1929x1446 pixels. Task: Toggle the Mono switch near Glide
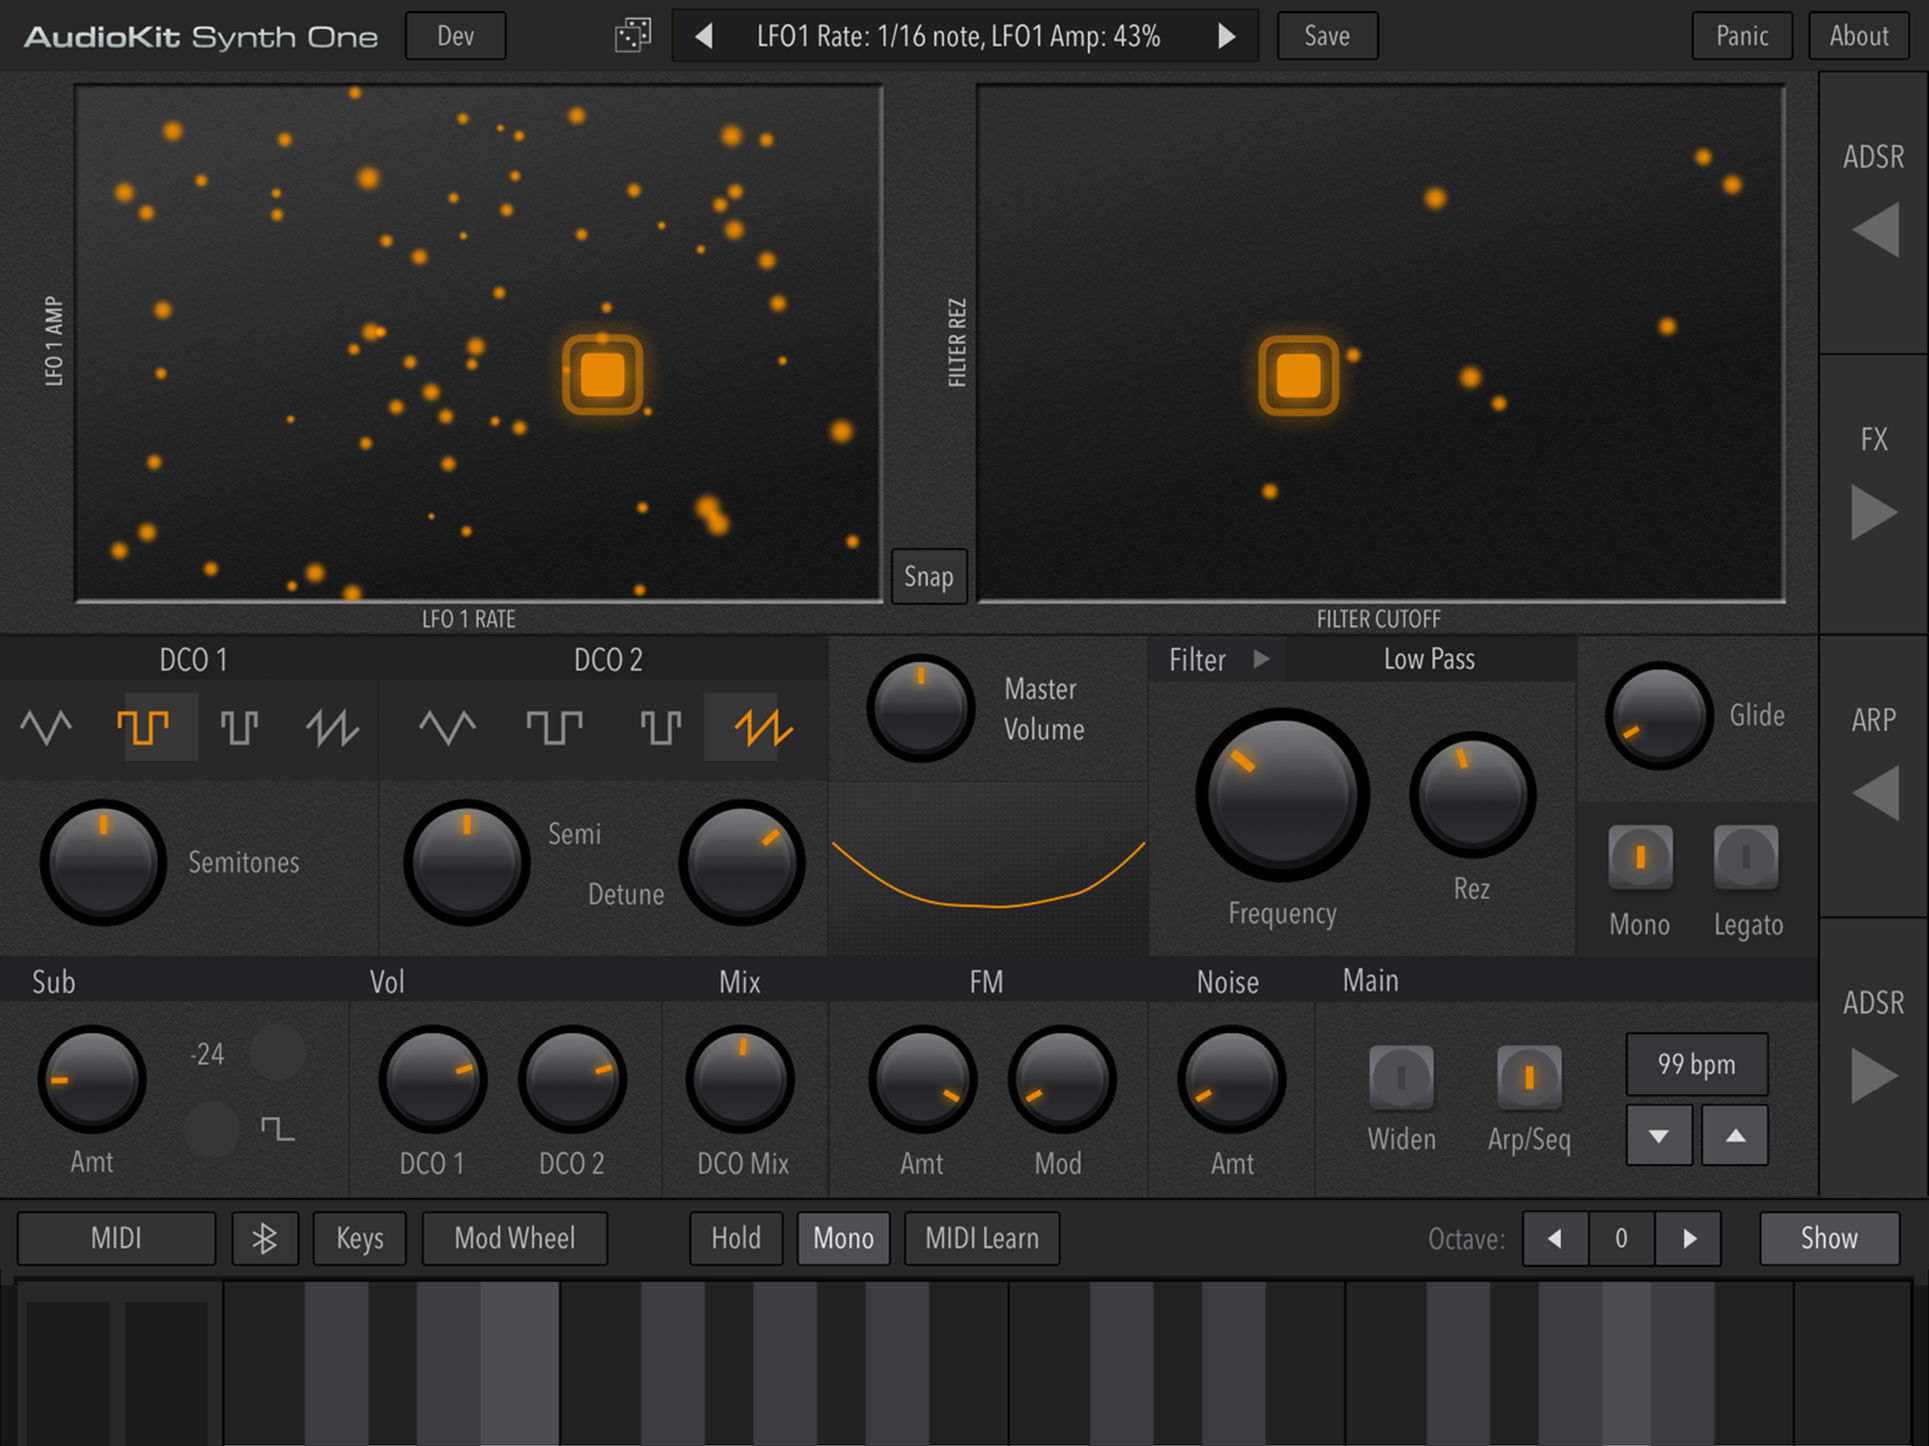1640,857
